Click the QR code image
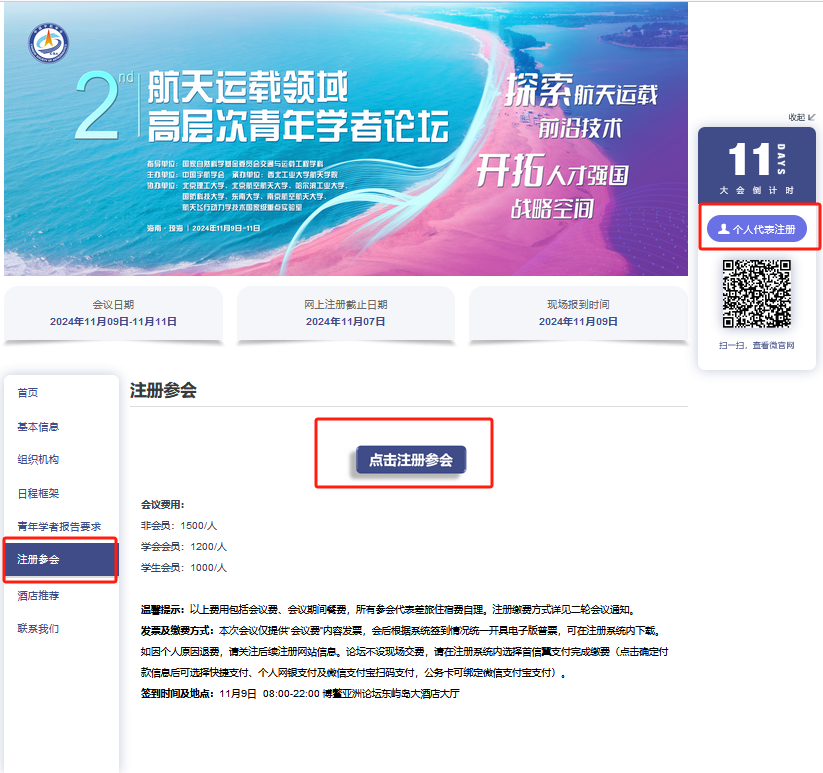This screenshot has height=773, width=823. click(x=757, y=294)
